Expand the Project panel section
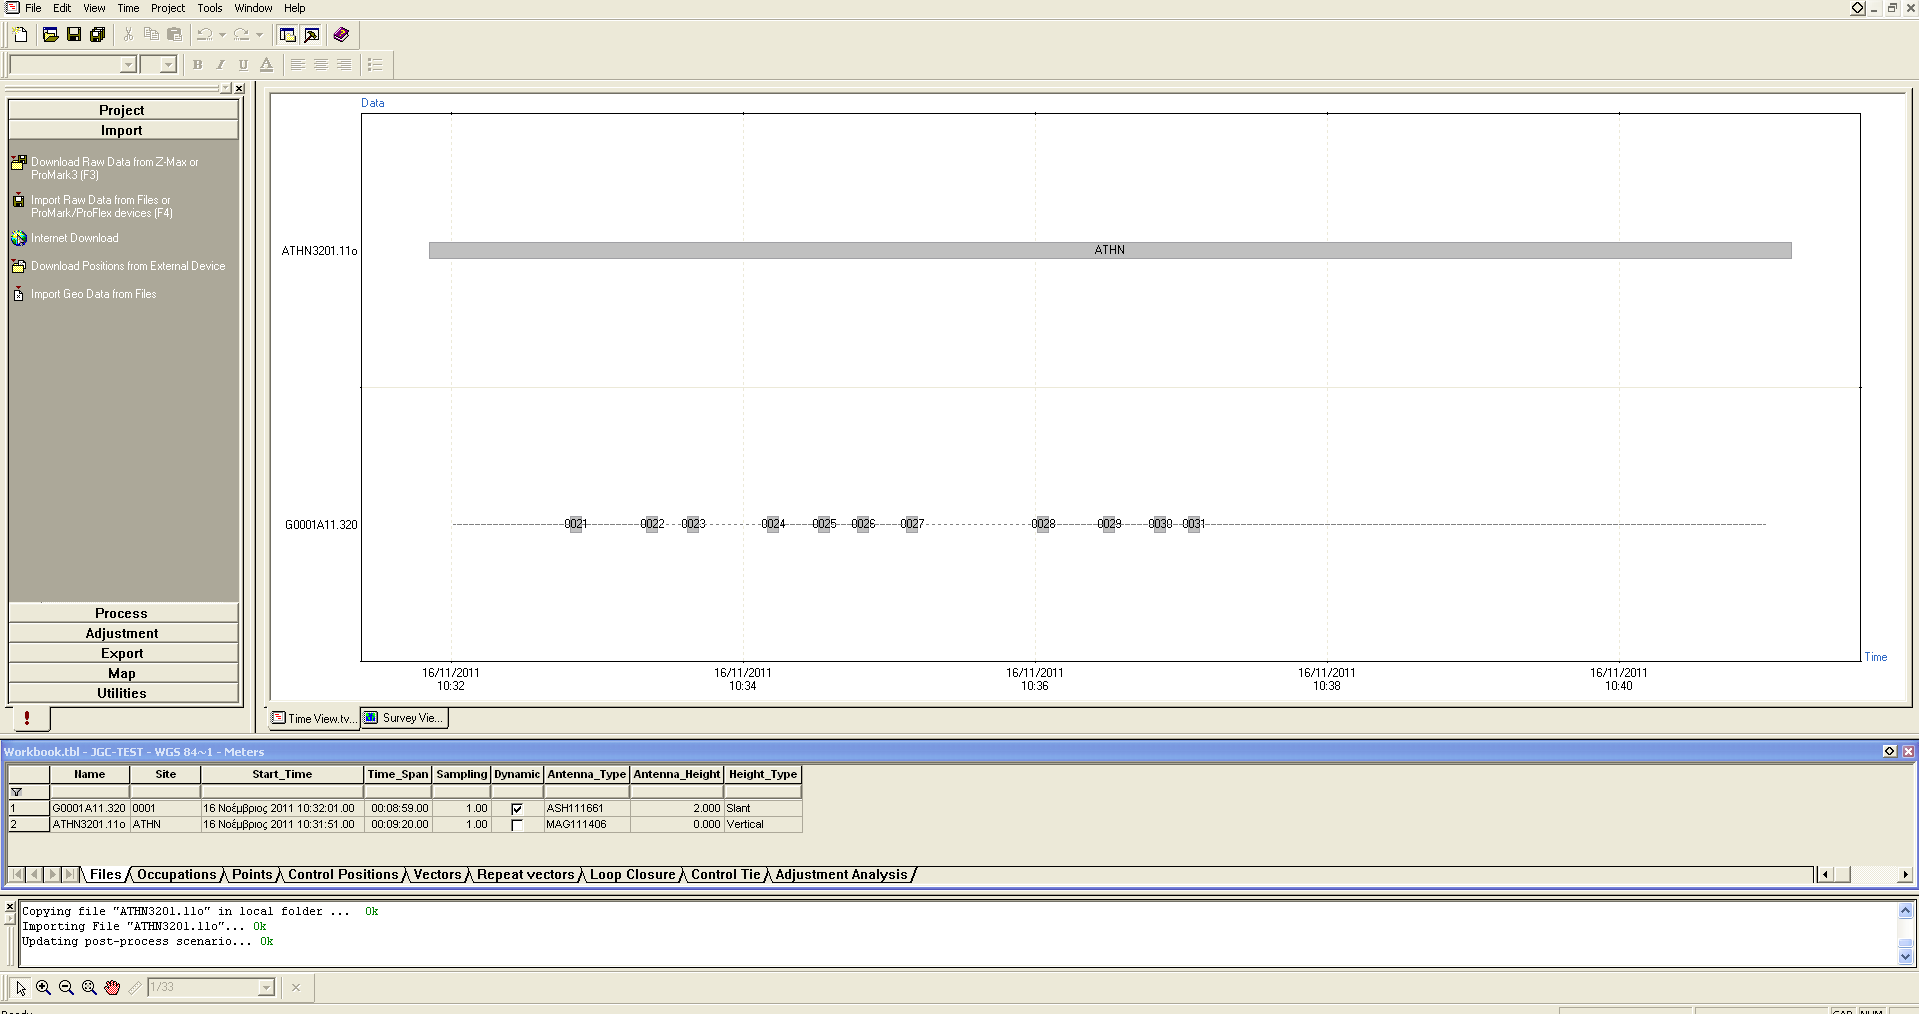This screenshot has width=1919, height=1014. pos(123,110)
